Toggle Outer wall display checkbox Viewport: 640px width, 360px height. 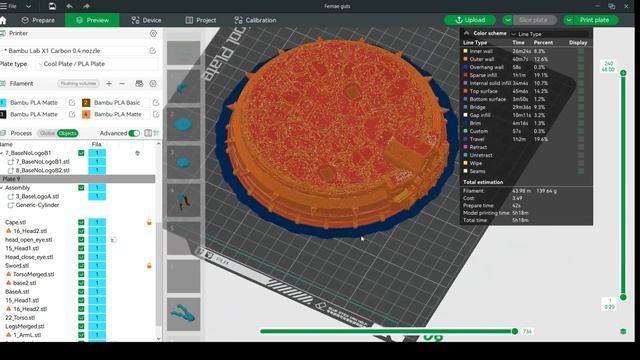pyautogui.click(x=580, y=59)
